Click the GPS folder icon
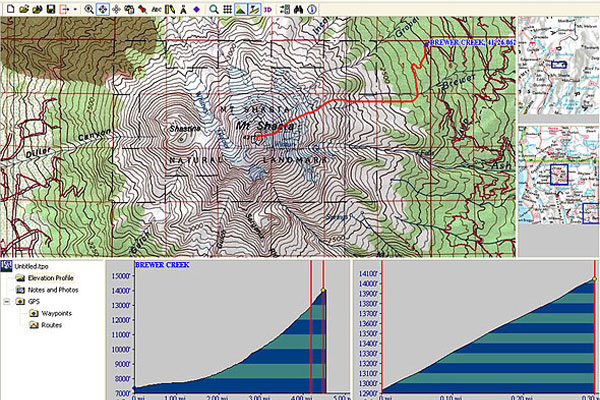Screen dimensions: 600x400 tap(20, 302)
